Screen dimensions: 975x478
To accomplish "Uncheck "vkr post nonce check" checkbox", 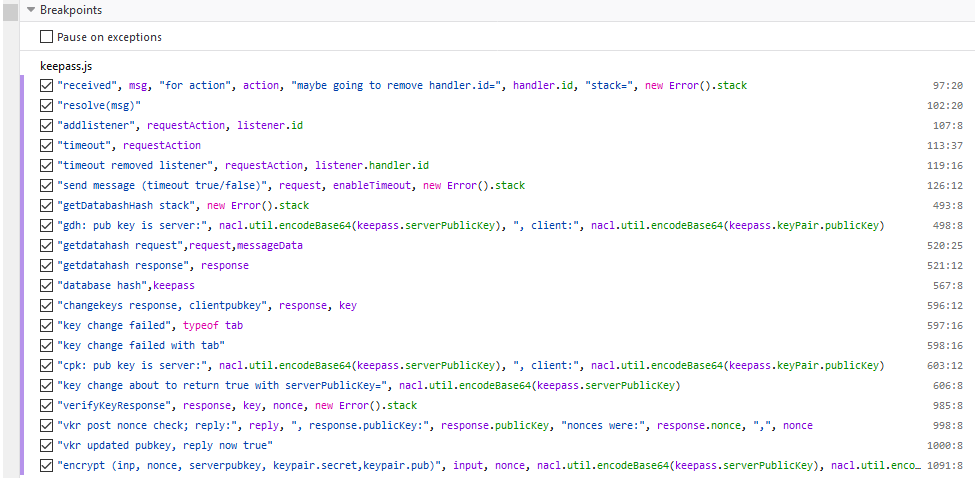I will click(x=46, y=425).
